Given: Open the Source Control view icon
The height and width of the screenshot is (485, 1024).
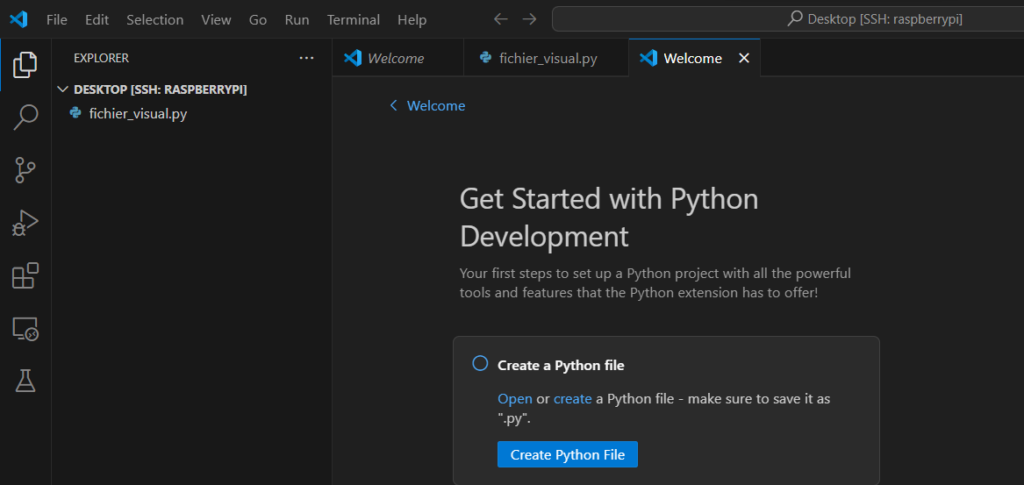Looking at the screenshot, I should [25, 171].
